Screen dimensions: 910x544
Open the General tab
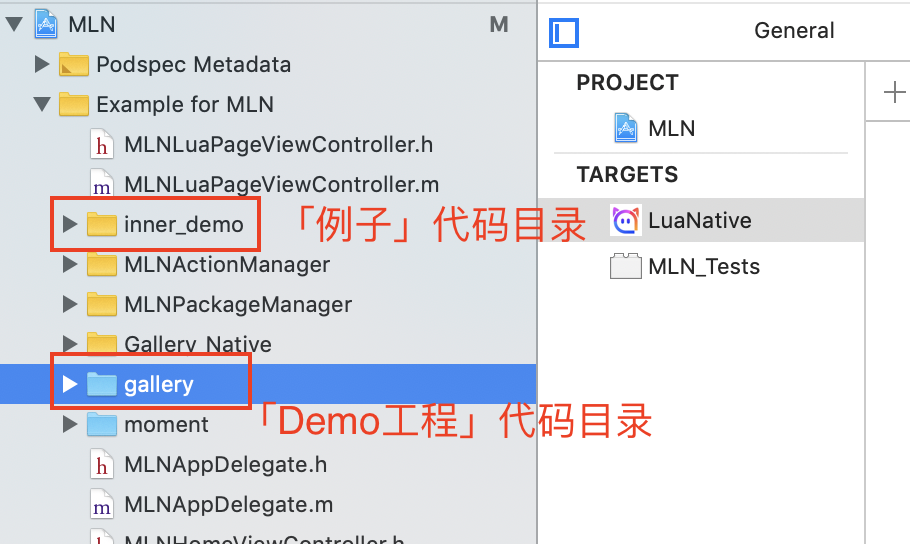pos(794,31)
